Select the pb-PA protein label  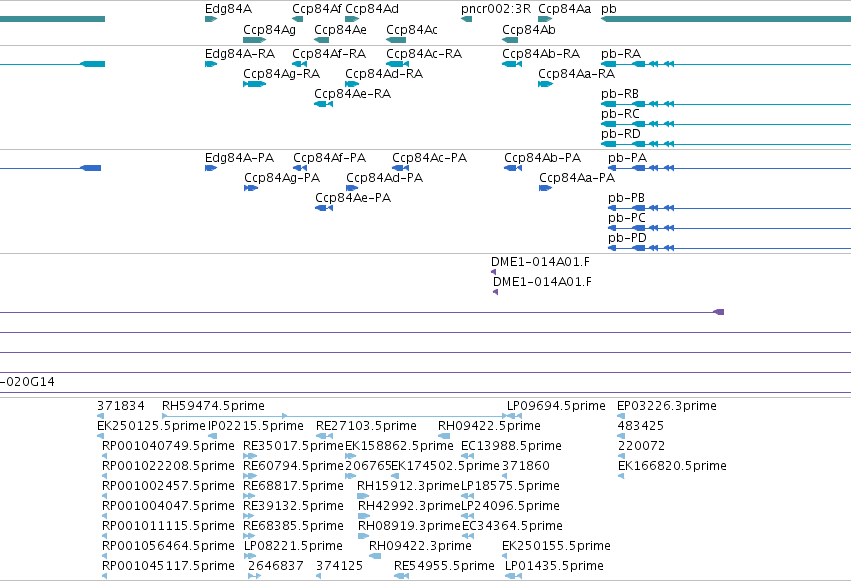627,158
